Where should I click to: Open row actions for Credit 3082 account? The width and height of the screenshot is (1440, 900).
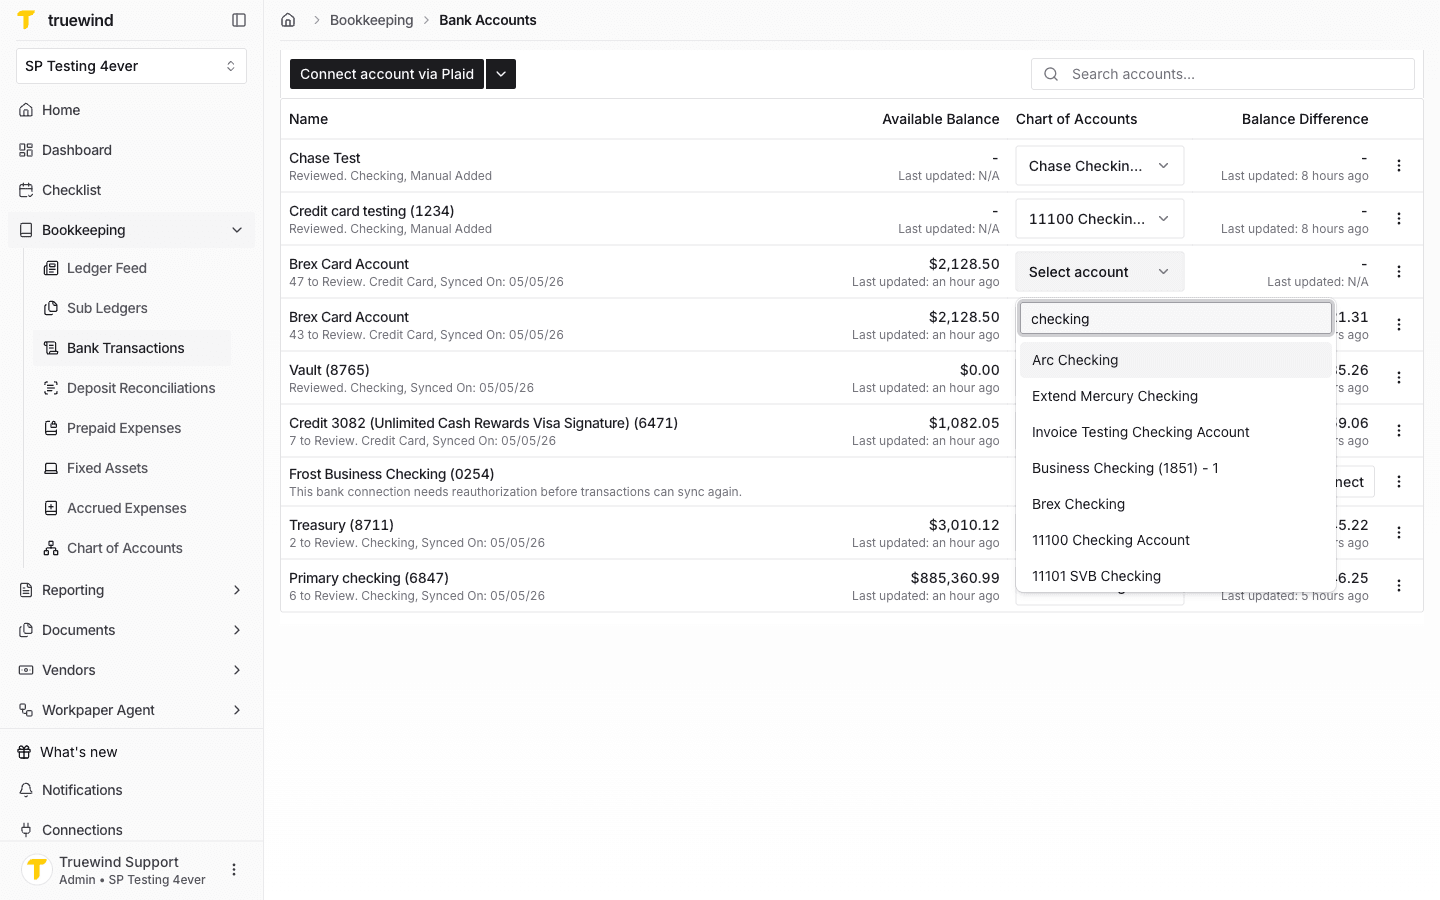point(1399,431)
